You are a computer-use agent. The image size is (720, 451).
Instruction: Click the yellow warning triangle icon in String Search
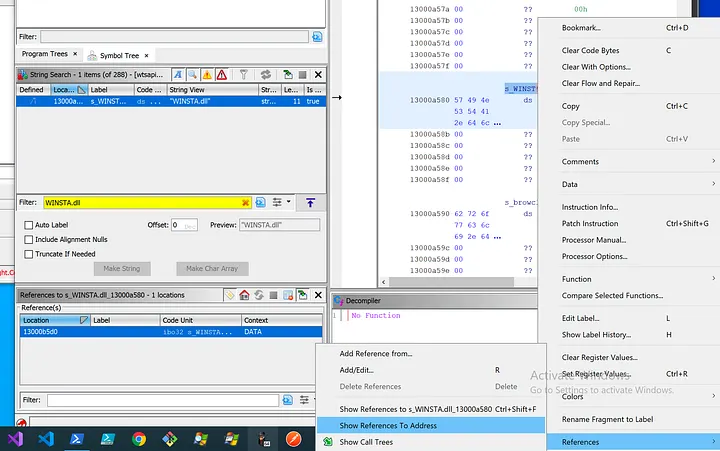coord(207,75)
